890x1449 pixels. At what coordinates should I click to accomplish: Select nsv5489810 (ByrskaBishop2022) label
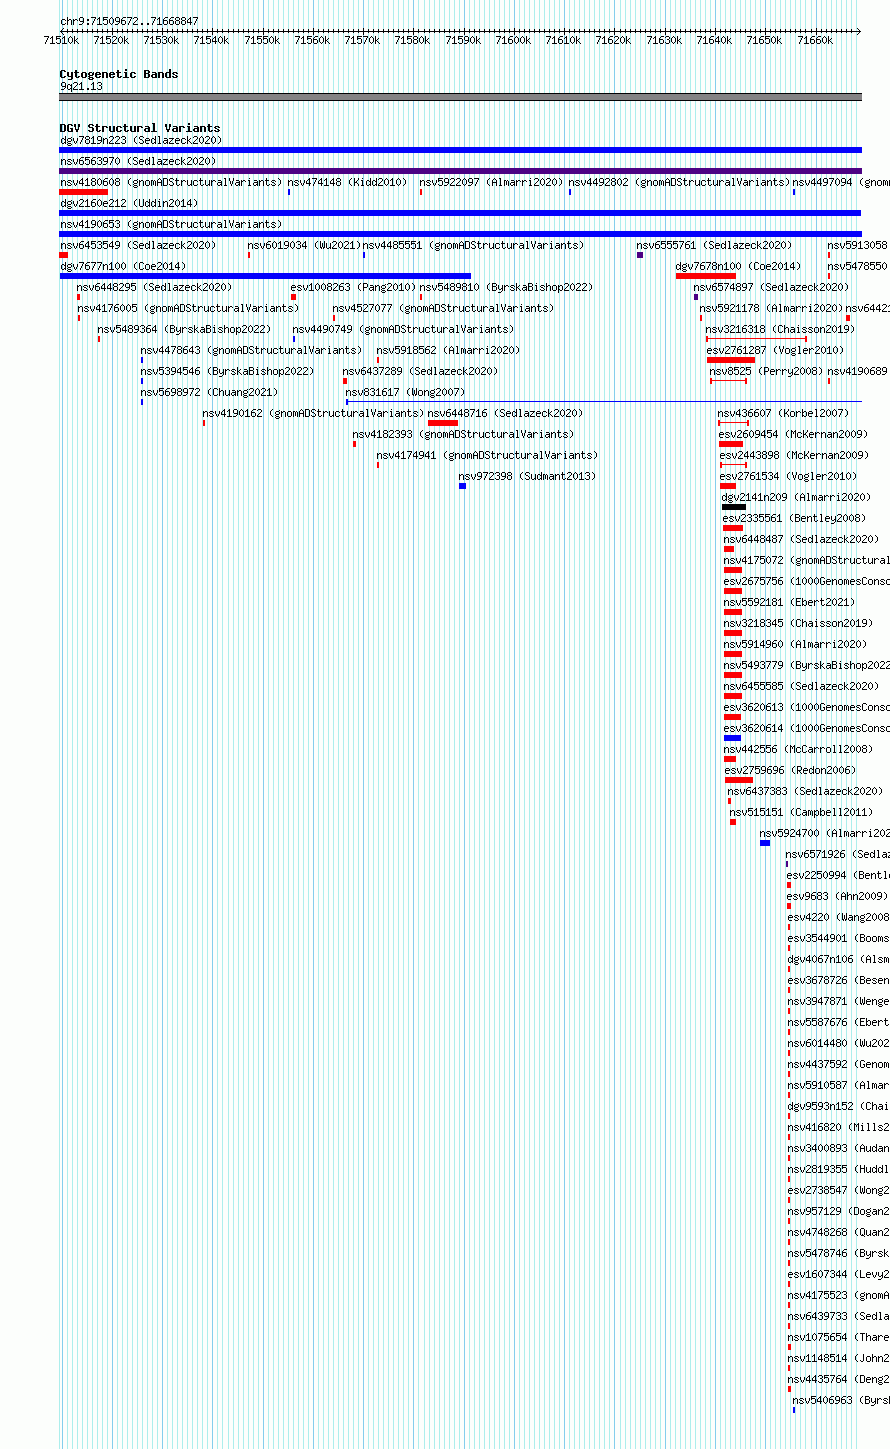point(506,287)
